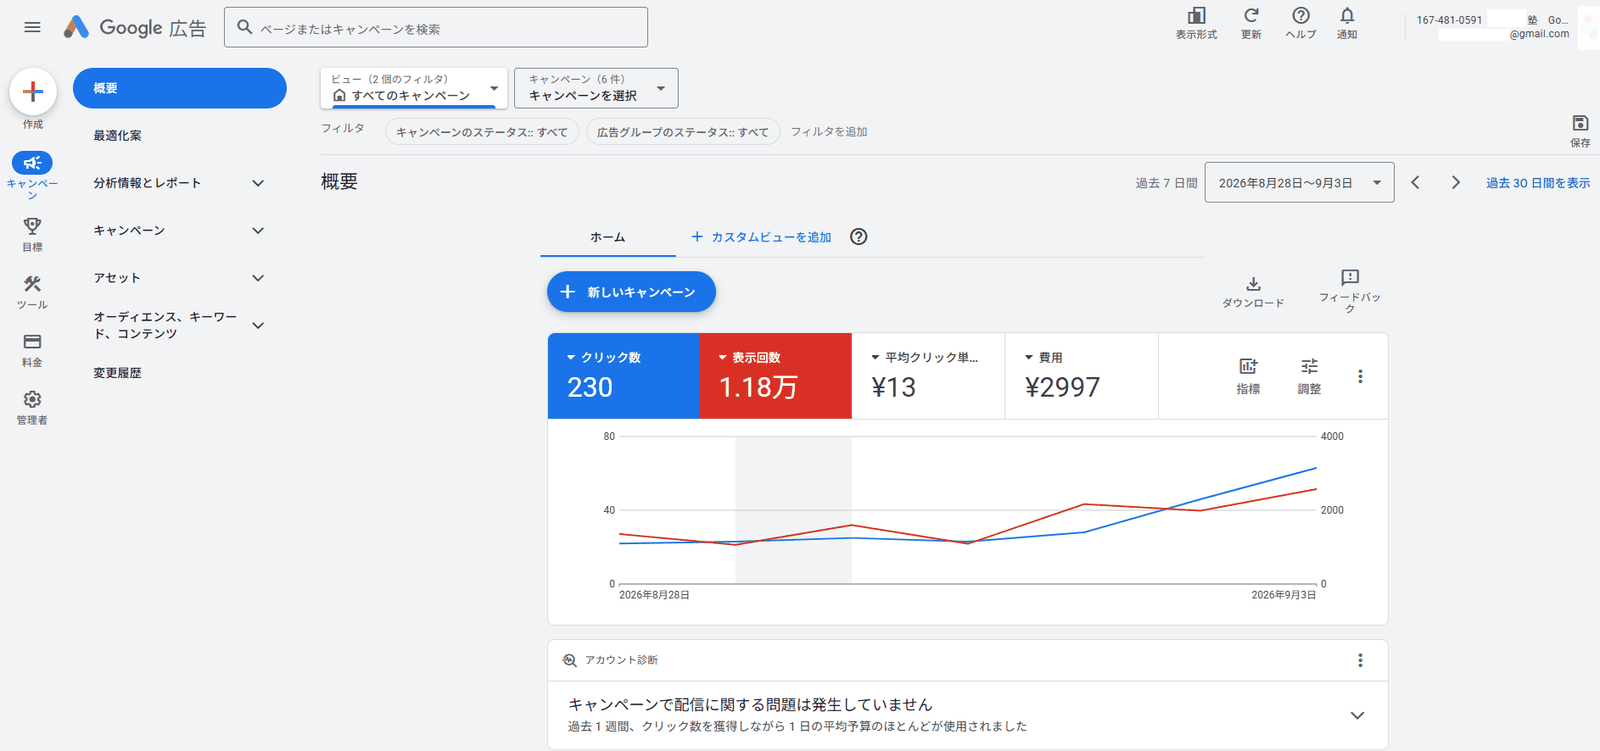Click the ダウンロード icon
Viewport: 1600px width, 751px height.
pos(1253,284)
